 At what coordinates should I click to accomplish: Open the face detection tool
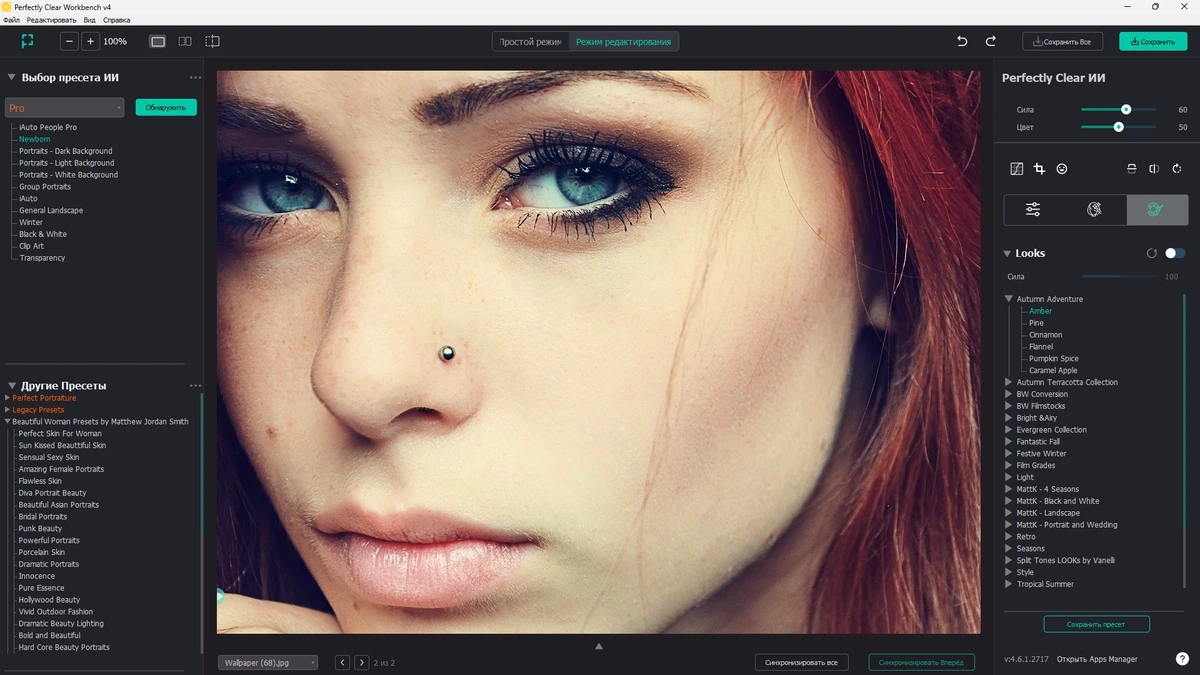tap(1062, 169)
